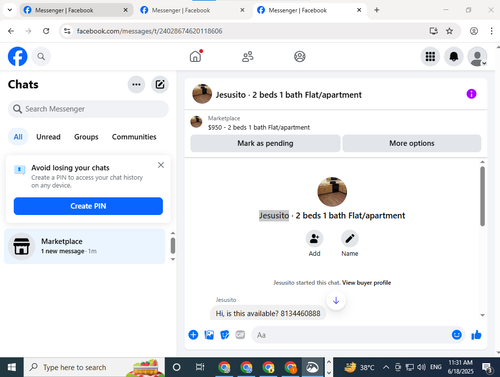The width and height of the screenshot is (500, 377).
Task: Click the Name edit pencil icon
Action: point(350,239)
